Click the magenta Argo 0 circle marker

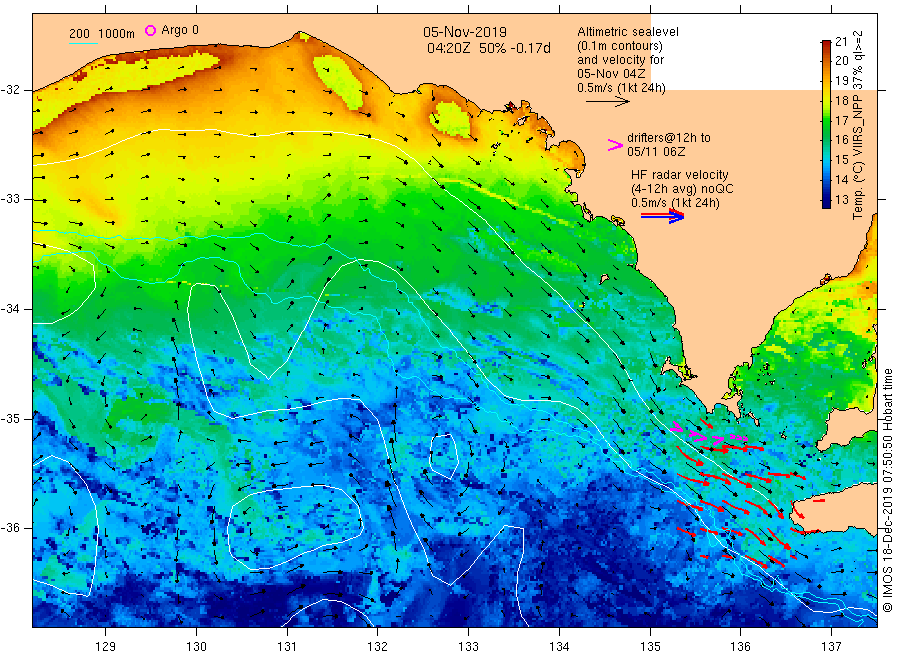150,30
